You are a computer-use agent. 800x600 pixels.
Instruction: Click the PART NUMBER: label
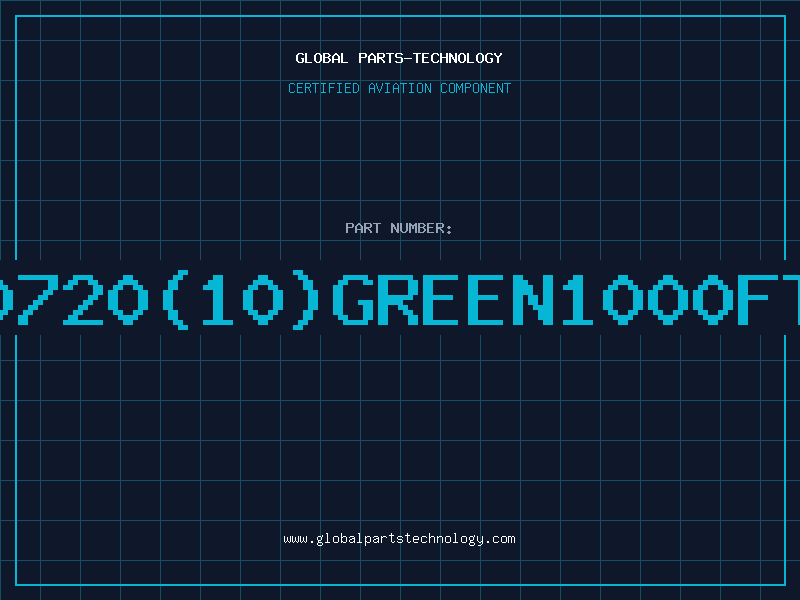[399, 228]
